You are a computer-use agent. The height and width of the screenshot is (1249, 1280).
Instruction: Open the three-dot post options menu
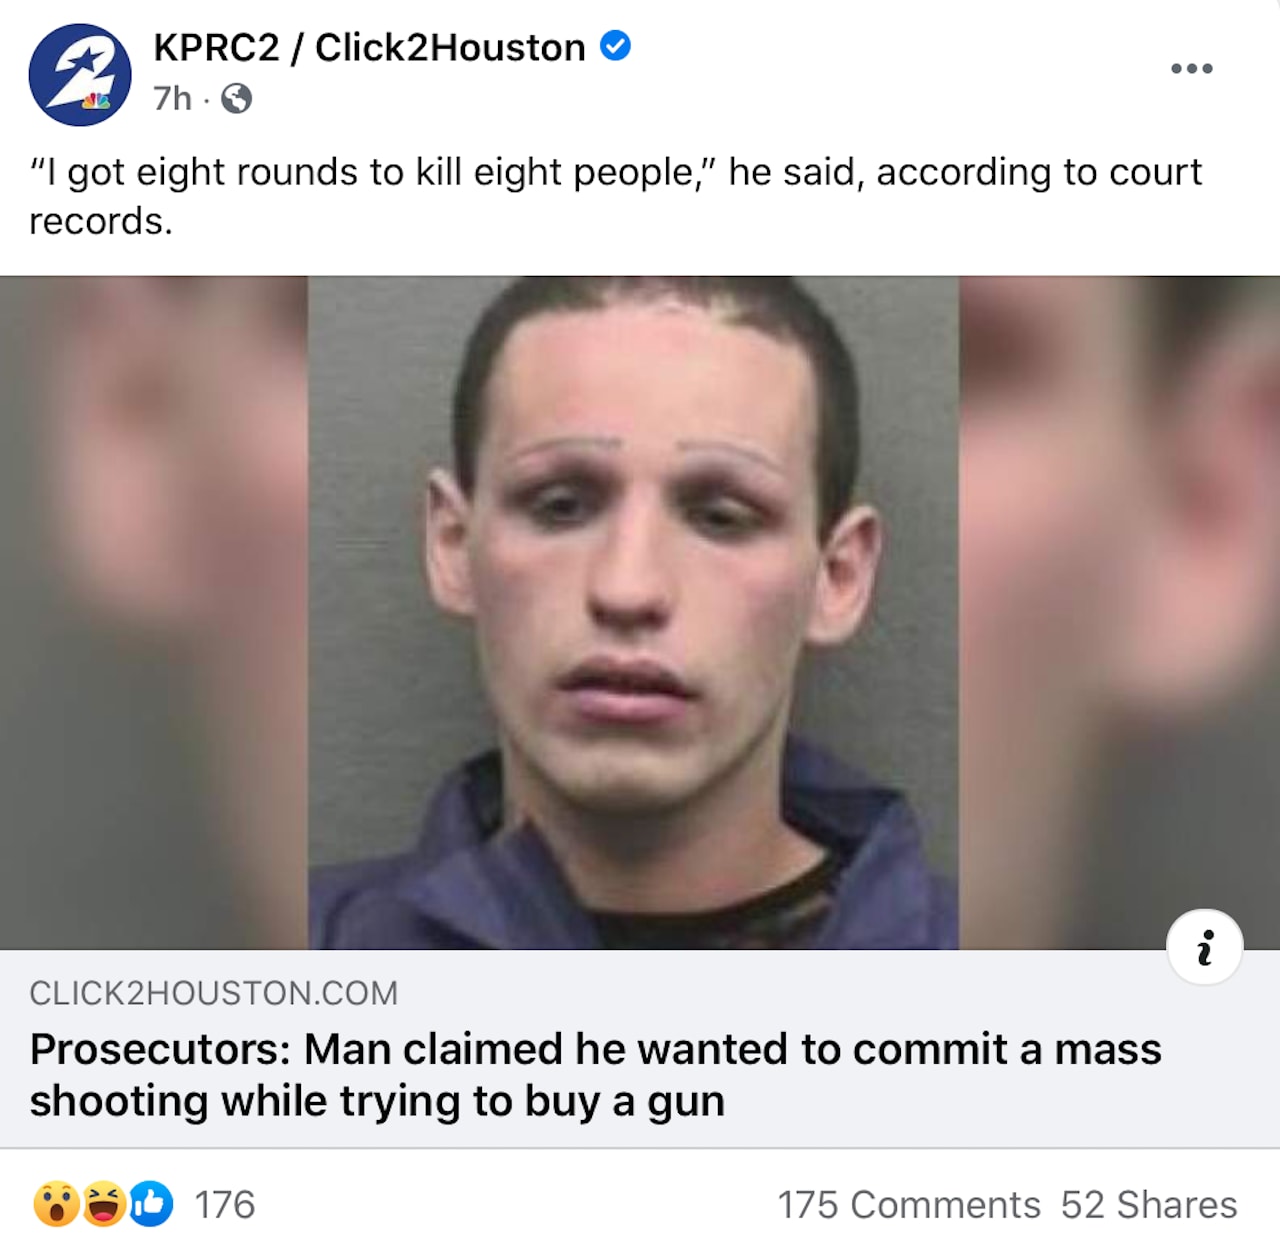(1192, 68)
